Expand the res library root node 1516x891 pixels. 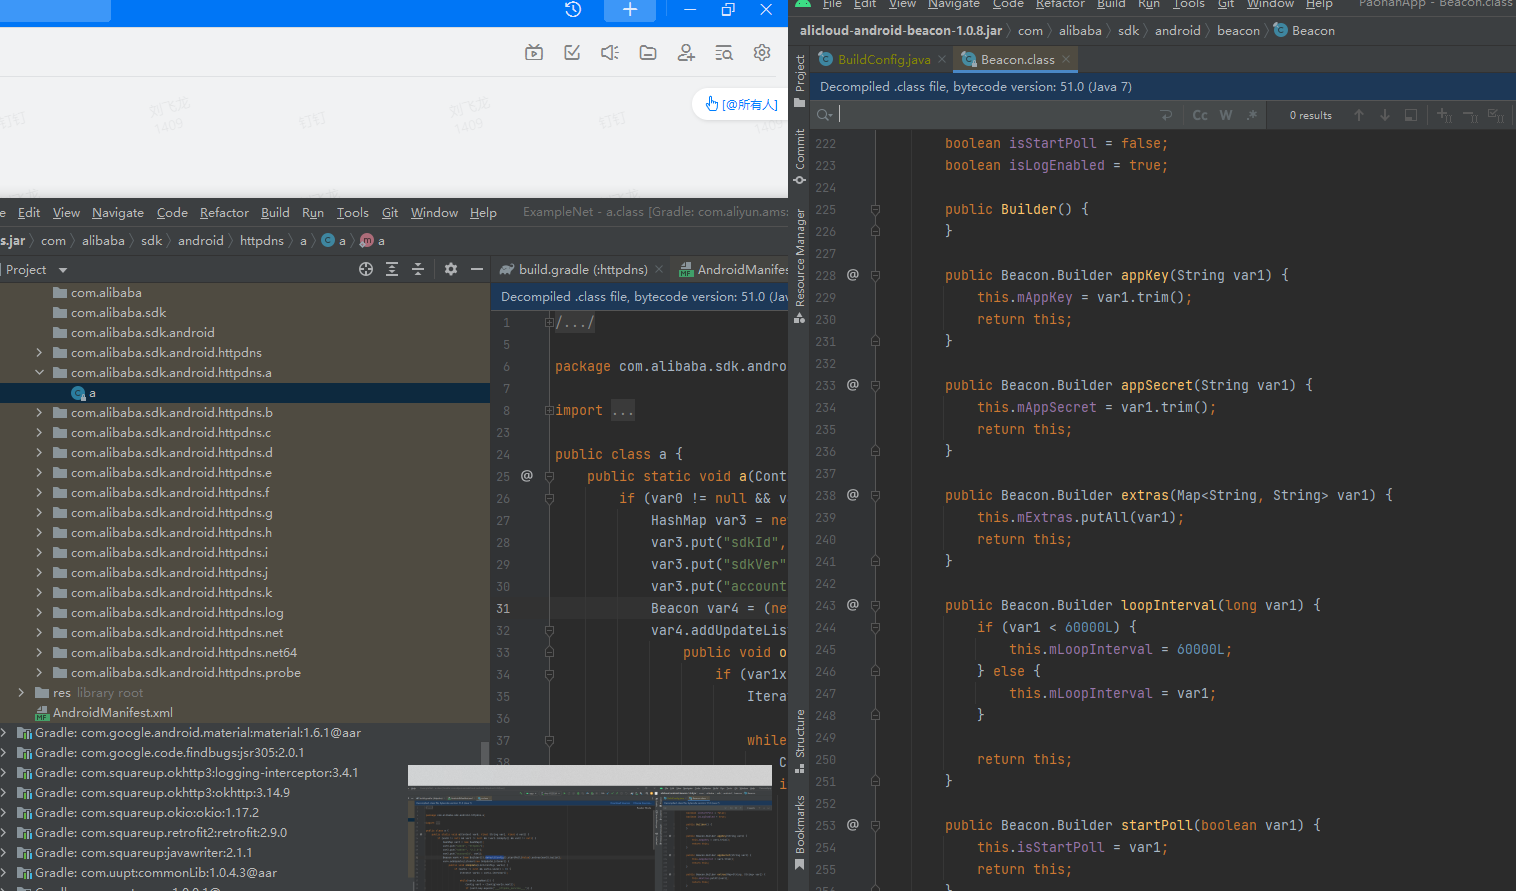click(x=21, y=692)
